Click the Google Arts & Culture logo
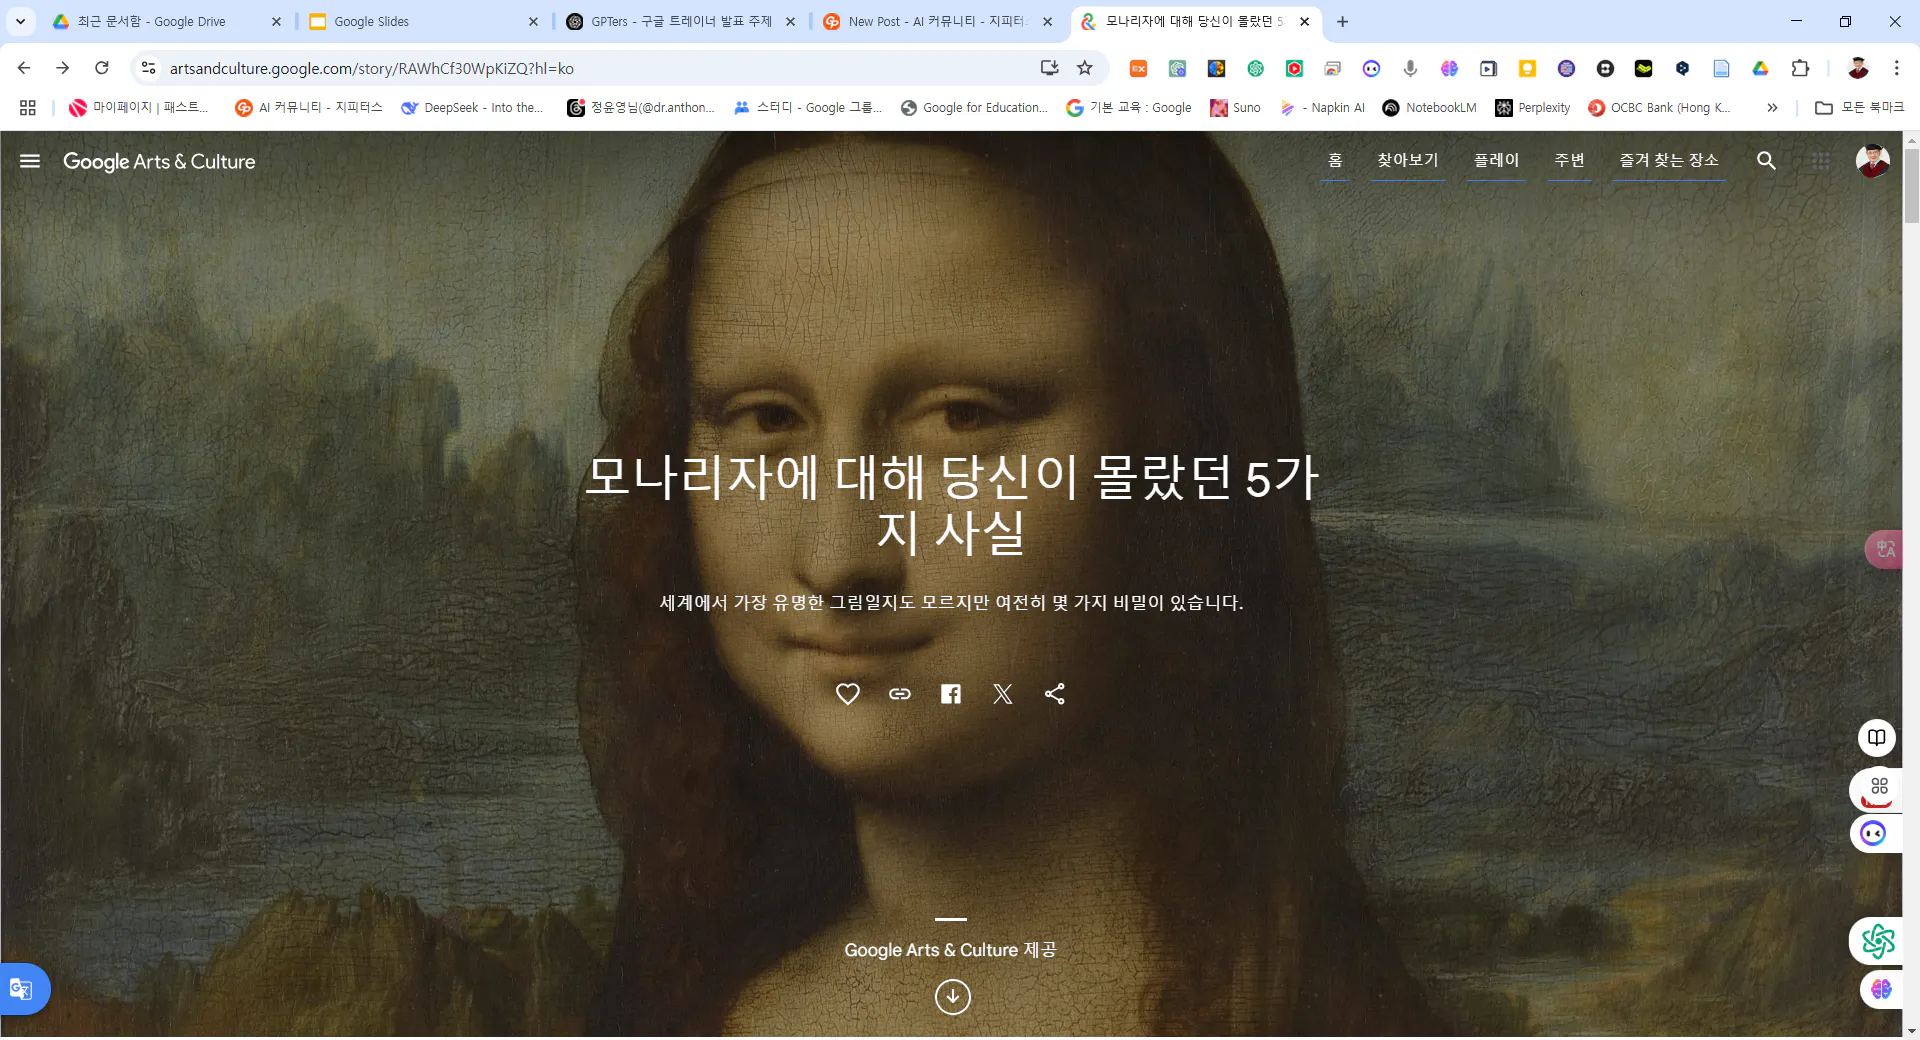Viewport: 1920px width, 1040px height. coord(159,161)
